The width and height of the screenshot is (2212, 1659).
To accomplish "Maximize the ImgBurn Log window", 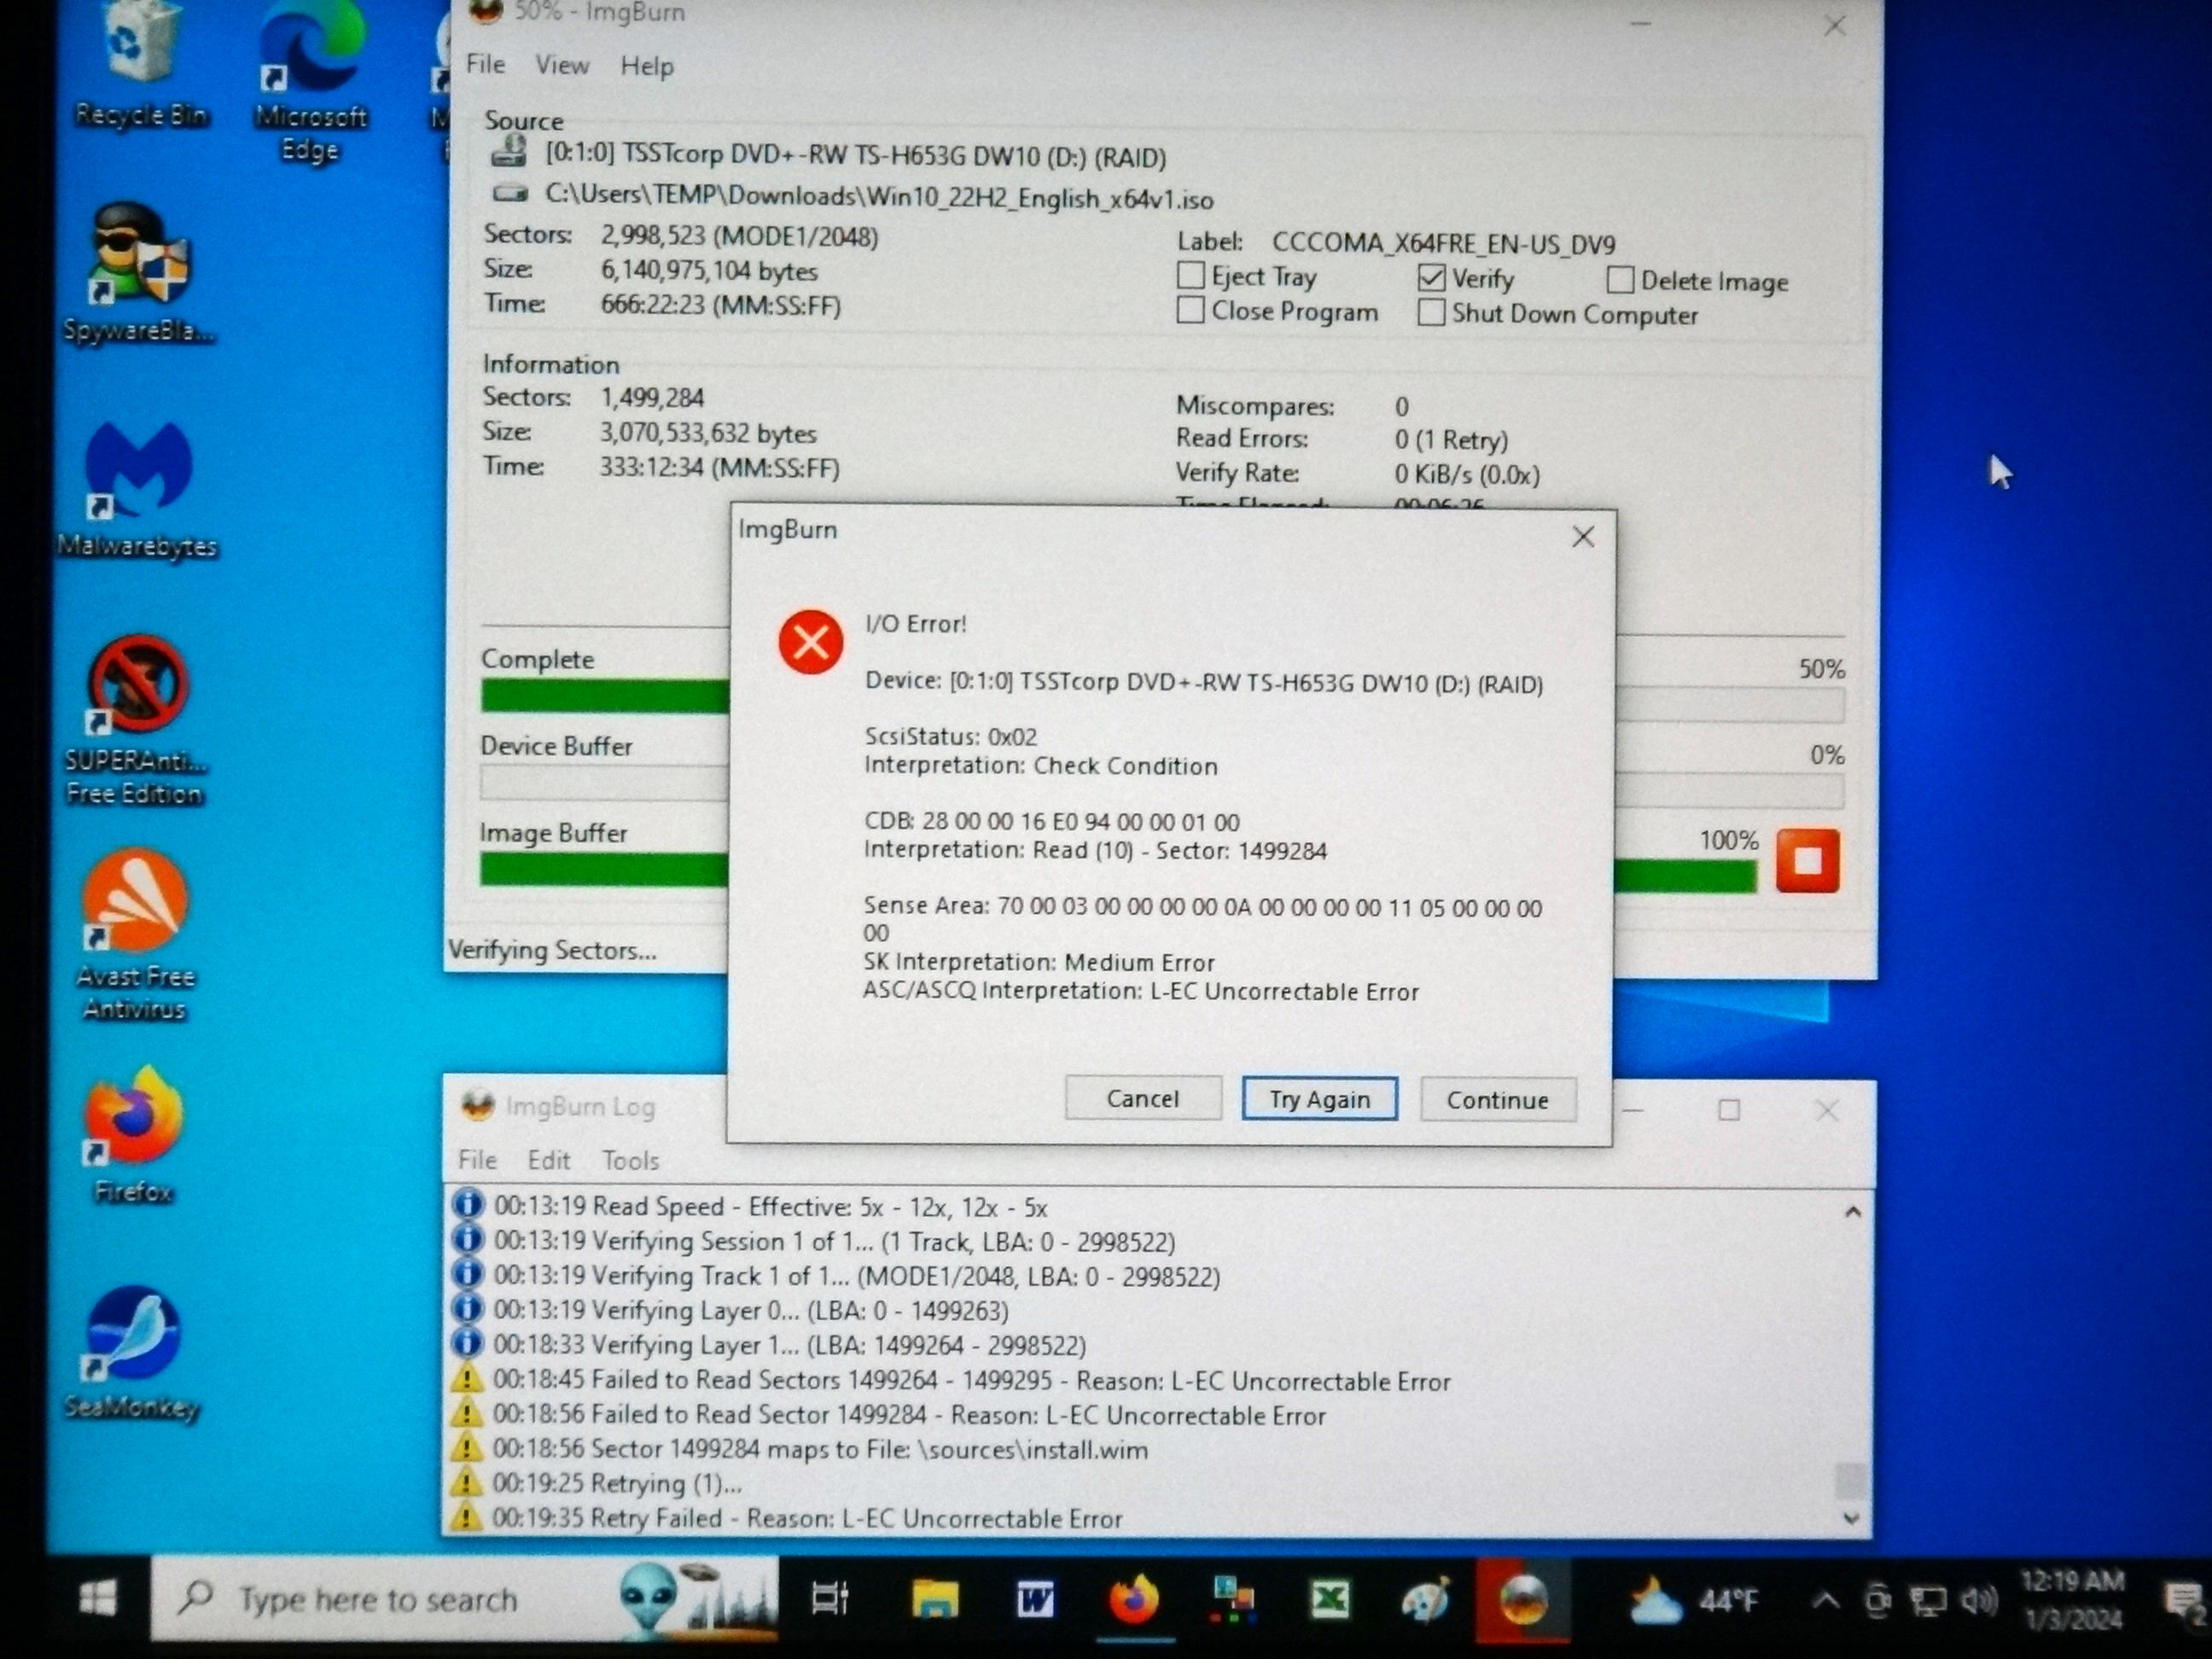I will click(1728, 1110).
